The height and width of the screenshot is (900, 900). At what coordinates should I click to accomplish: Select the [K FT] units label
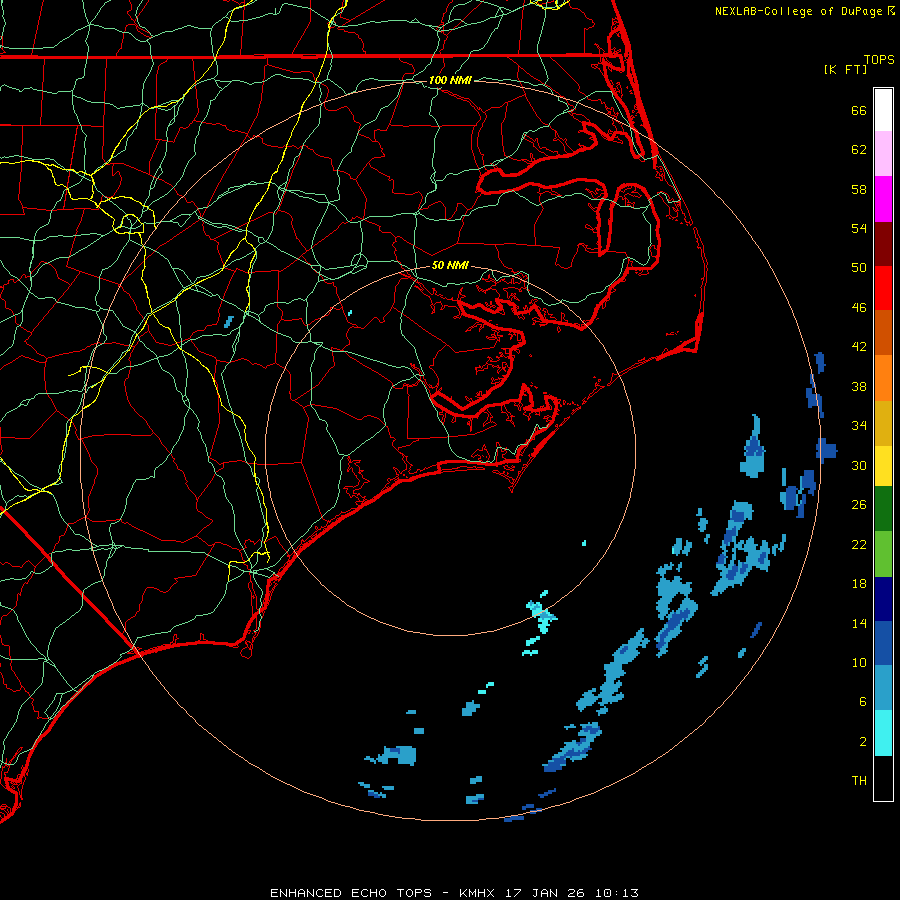(845, 69)
